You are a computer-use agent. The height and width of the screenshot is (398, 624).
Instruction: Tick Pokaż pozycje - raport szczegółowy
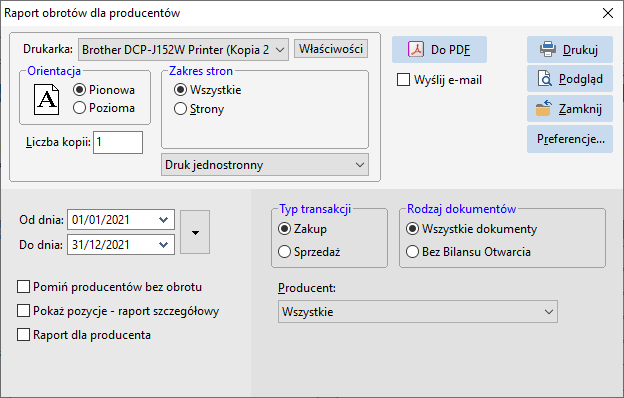[23, 310]
